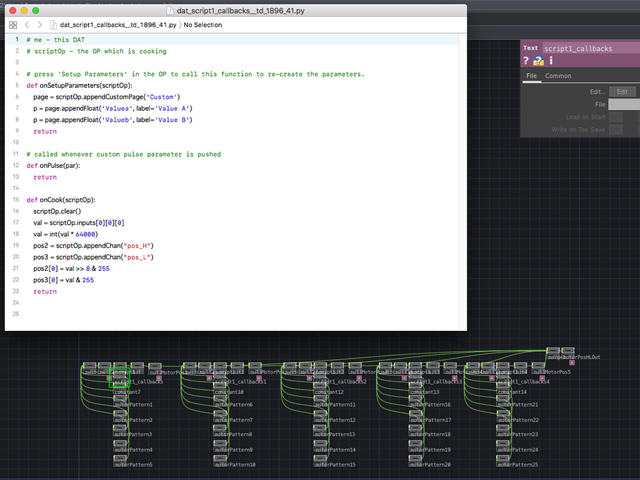Select the motorPattern5 node
The height and width of the screenshot is (480, 640).
(x=120, y=459)
